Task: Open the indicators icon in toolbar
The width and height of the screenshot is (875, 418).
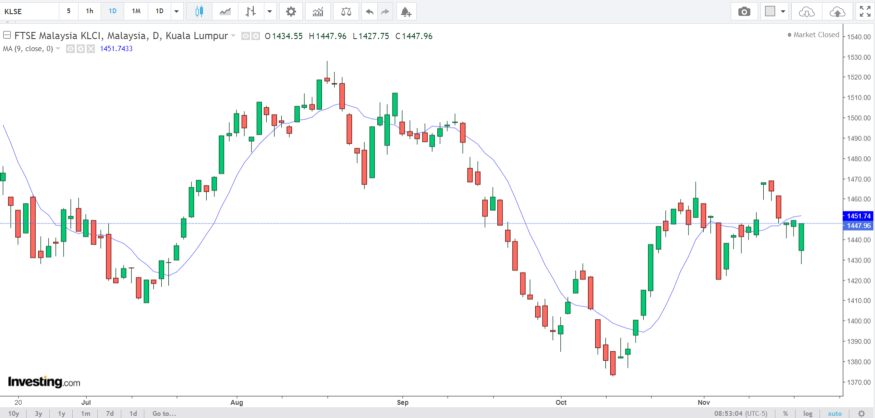Action: point(318,11)
